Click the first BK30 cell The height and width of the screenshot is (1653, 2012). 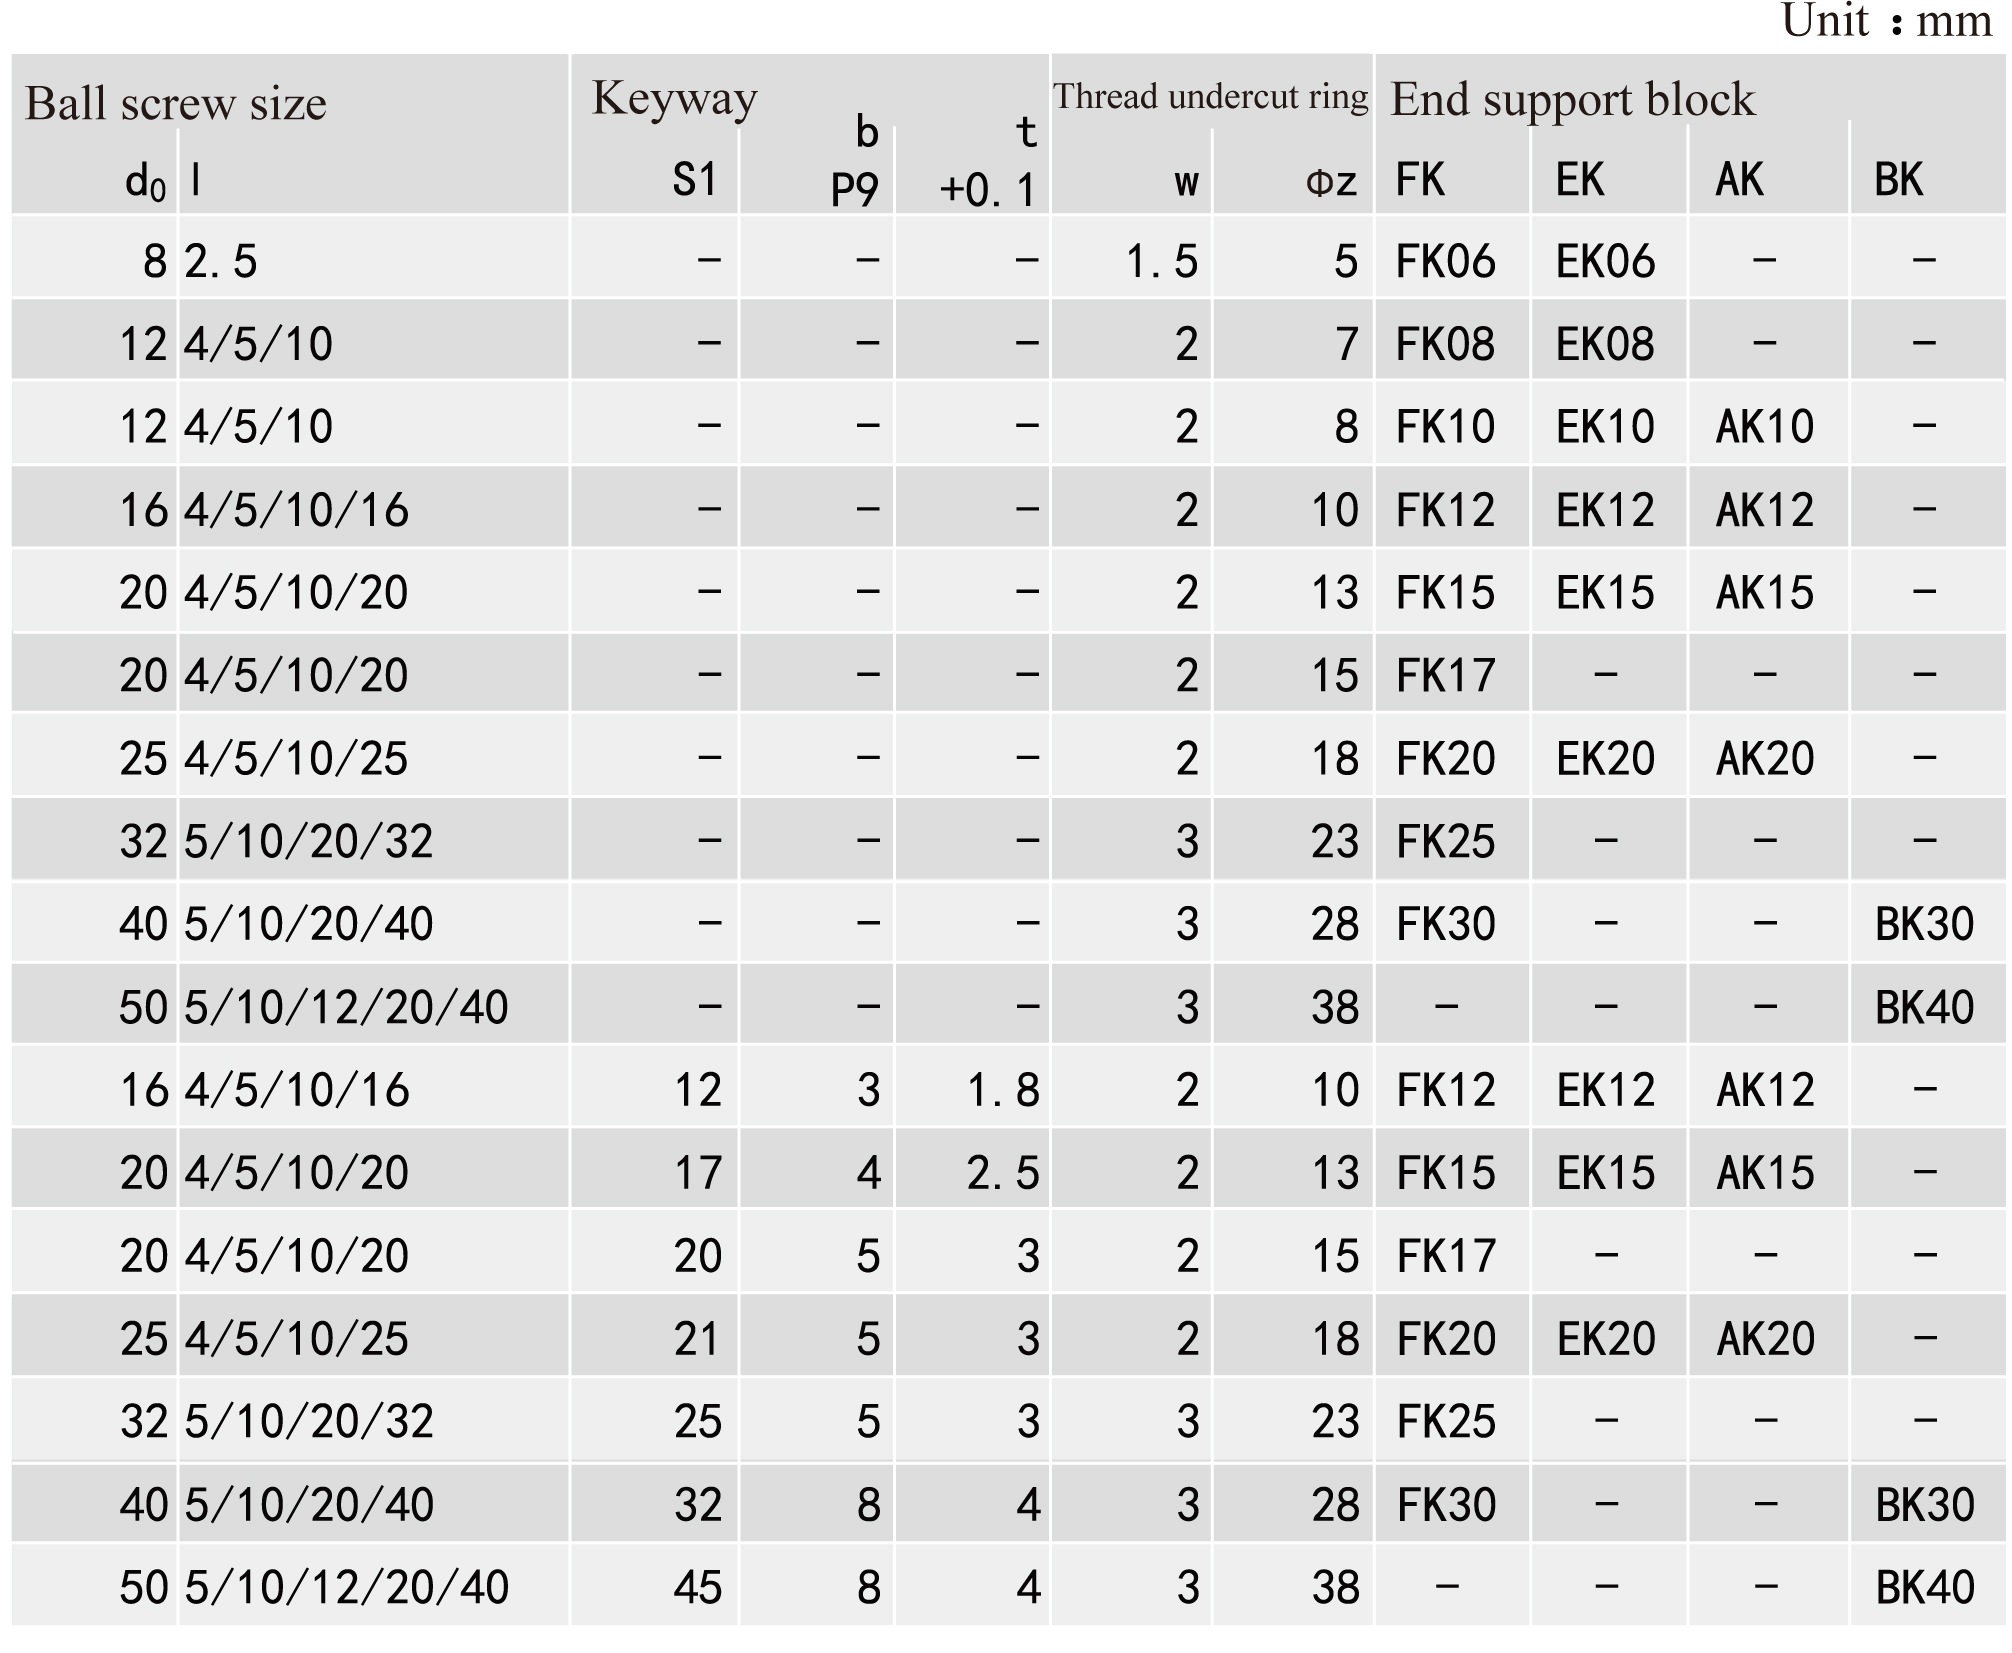coord(1925,924)
